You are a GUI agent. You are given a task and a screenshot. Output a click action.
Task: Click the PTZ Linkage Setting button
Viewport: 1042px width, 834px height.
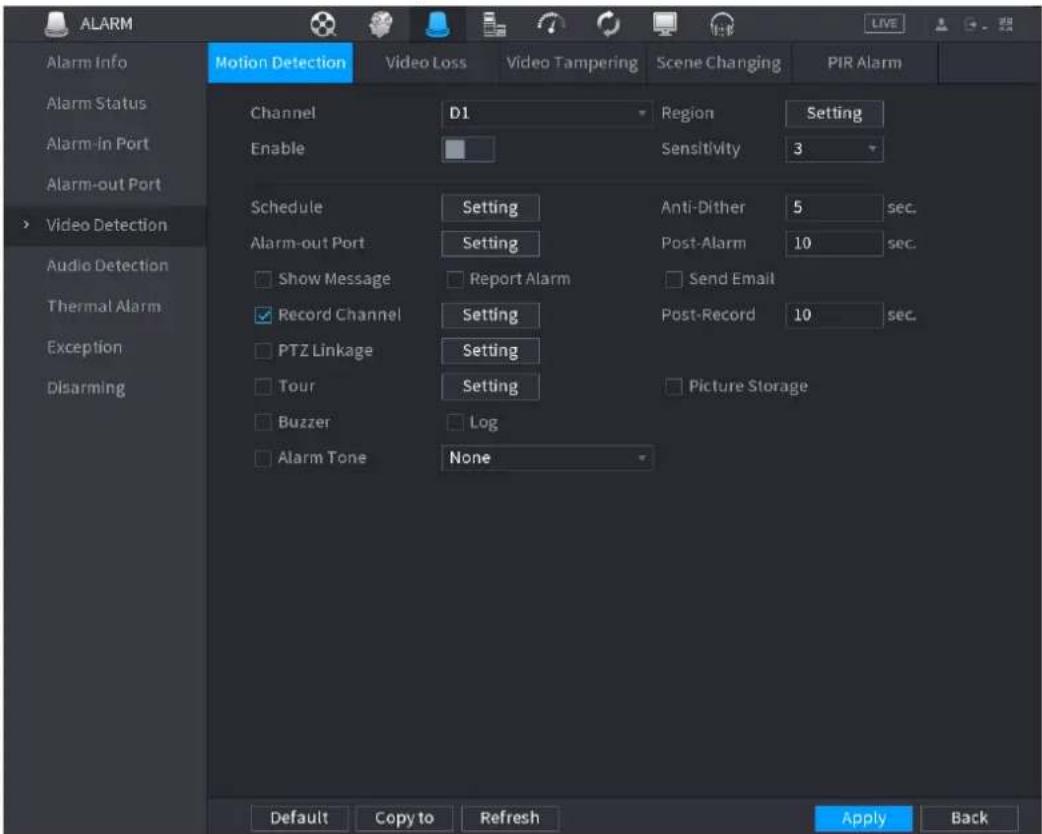tap(490, 351)
